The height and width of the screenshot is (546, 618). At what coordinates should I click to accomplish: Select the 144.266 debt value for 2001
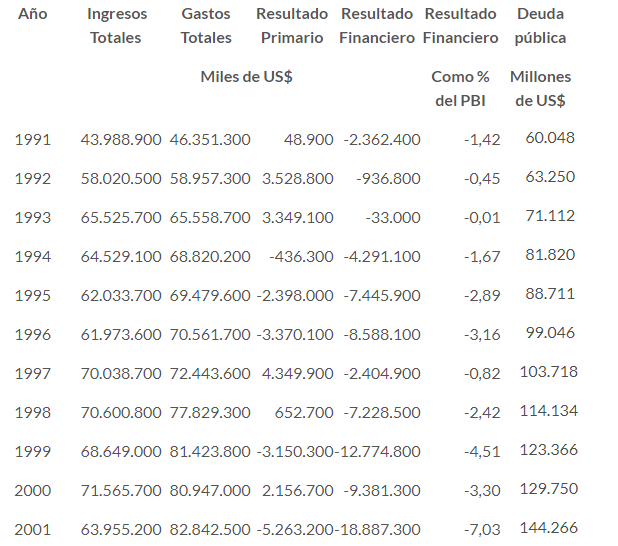[x=547, y=527]
